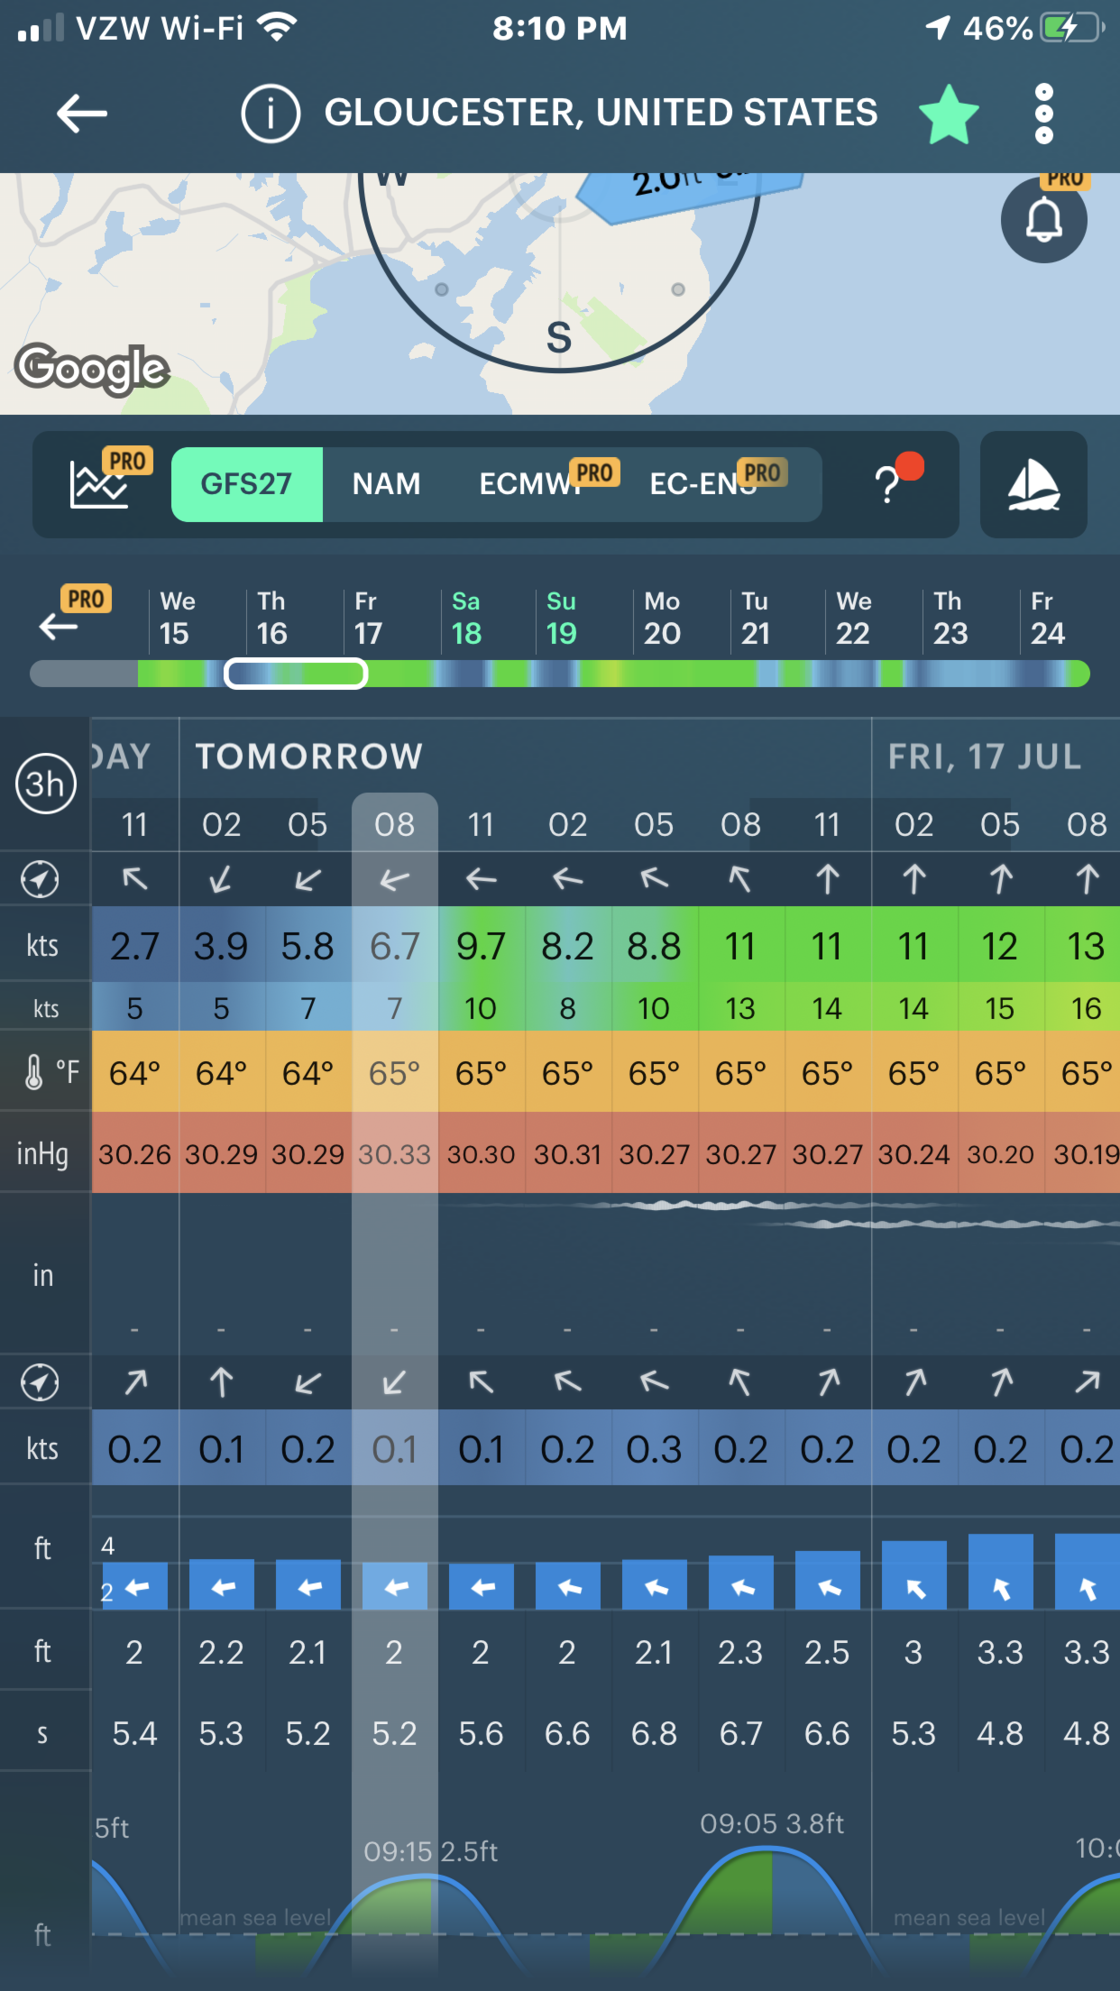Select the GFS27 forecast model tab

pyautogui.click(x=246, y=484)
